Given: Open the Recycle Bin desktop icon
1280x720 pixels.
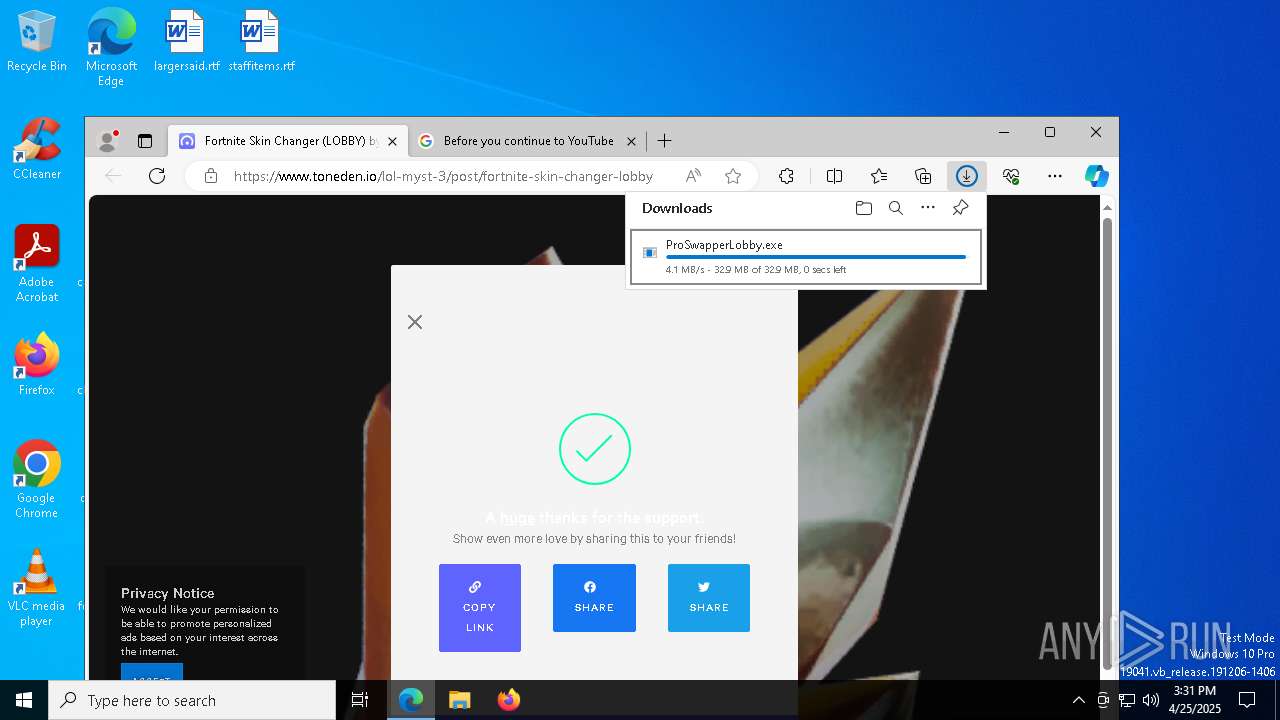Looking at the screenshot, I should (x=37, y=41).
